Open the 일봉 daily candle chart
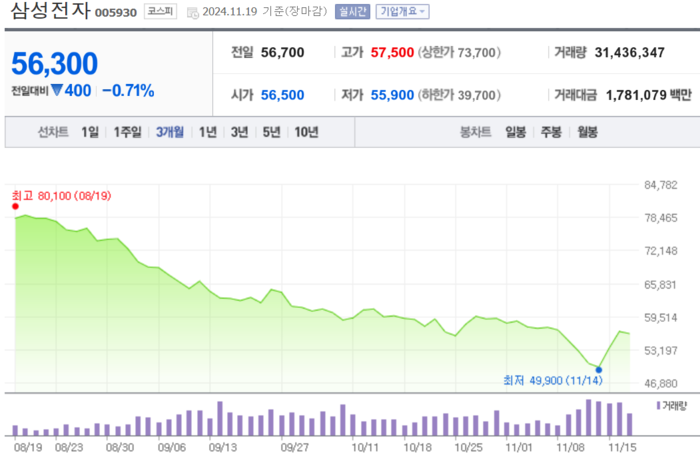The image size is (700, 459). click(516, 132)
